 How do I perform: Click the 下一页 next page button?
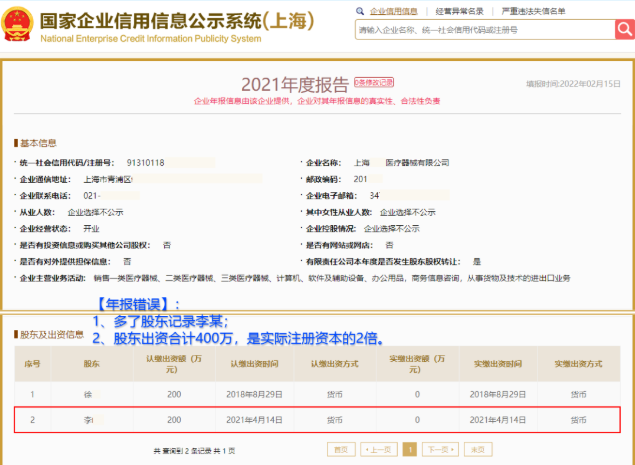coord(440,449)
